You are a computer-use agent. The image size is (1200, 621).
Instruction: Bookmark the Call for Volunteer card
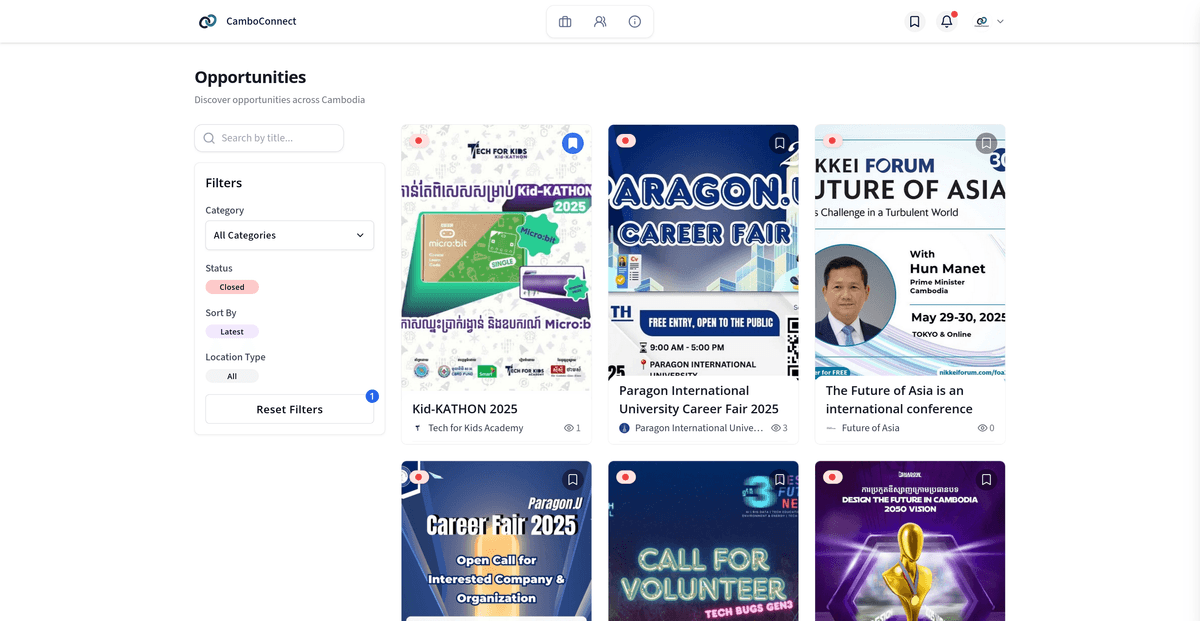(x=780, y=479)
